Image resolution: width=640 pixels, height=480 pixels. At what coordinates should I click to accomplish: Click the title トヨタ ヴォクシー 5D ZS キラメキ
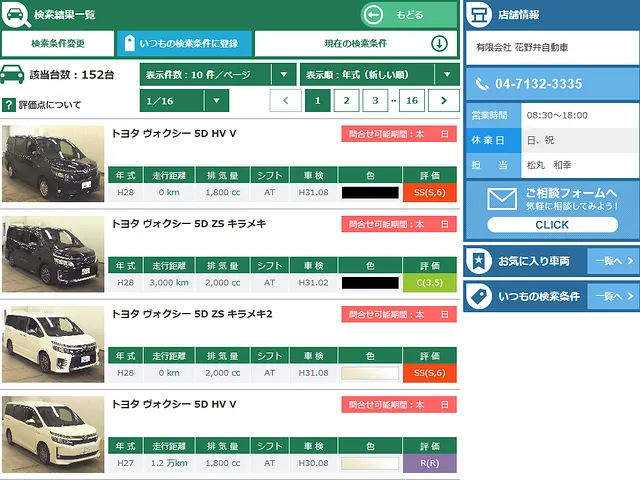coord(189,224)
